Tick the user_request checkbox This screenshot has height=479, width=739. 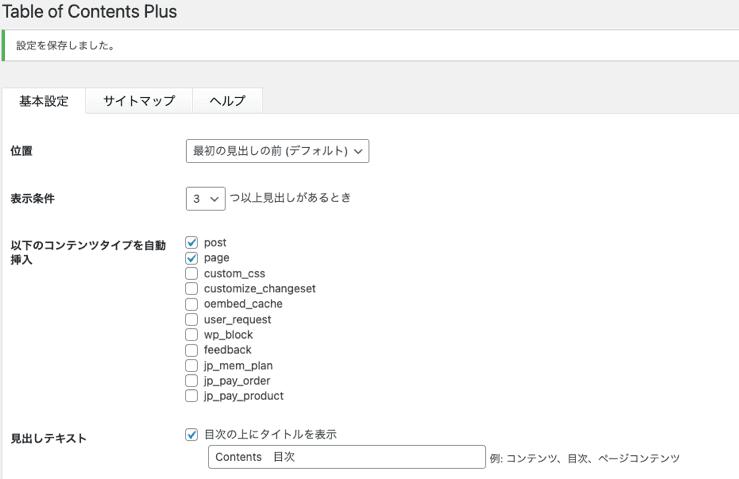click(x=191, y=319)
